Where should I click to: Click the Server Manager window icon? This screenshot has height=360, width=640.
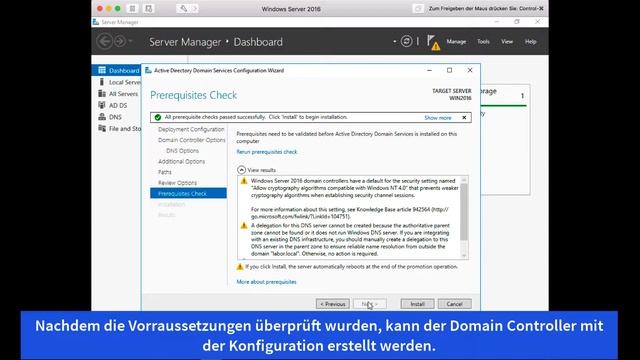[x=96, y=22]
